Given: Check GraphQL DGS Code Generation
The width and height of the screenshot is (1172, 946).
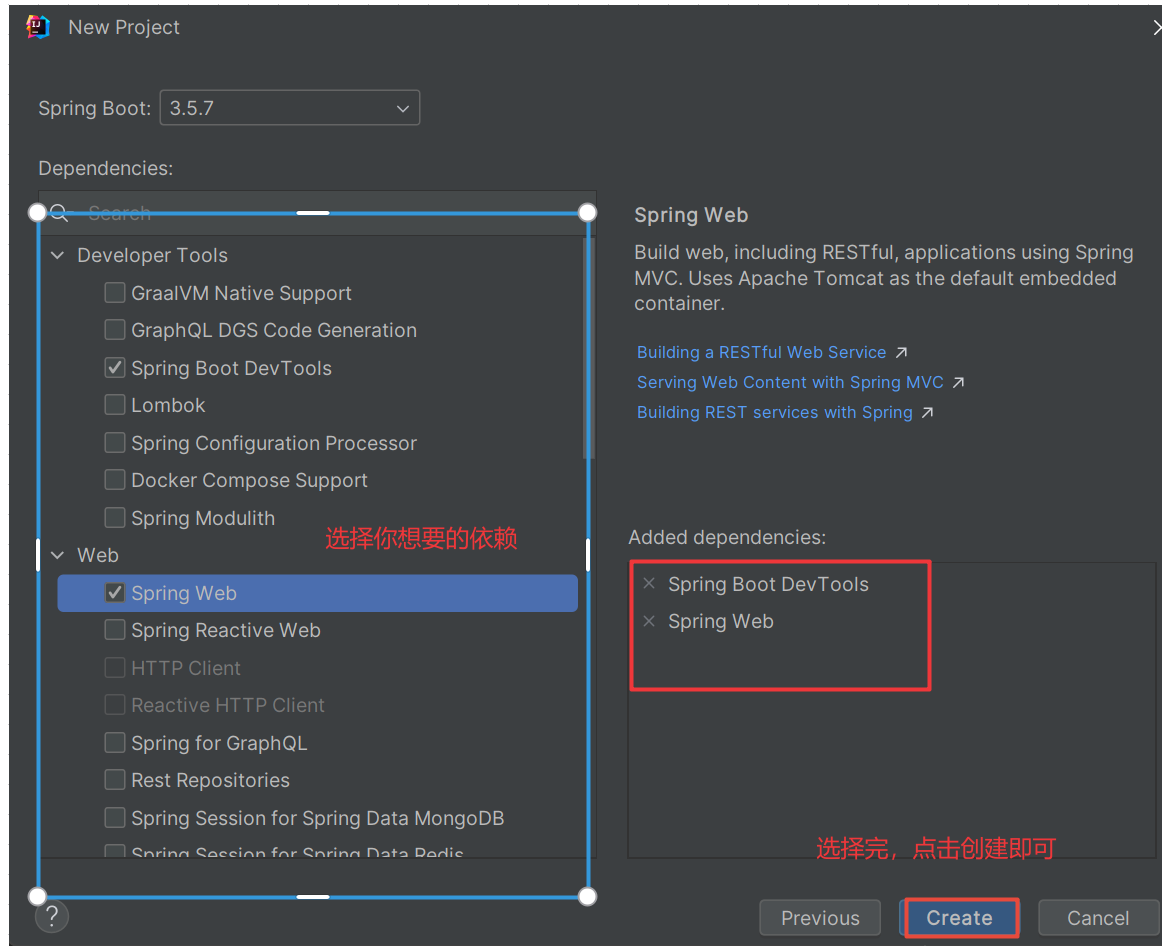Looking at the screenshot, I should 115,330.
